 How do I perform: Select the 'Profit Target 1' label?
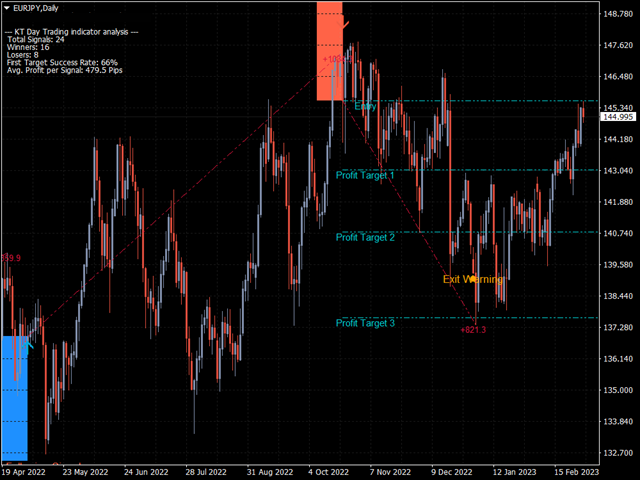click(365, 176)
